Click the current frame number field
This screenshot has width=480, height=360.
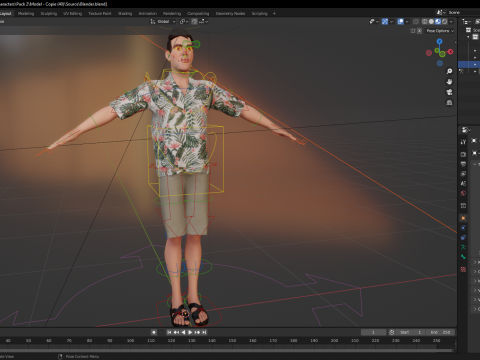(373, 332)
